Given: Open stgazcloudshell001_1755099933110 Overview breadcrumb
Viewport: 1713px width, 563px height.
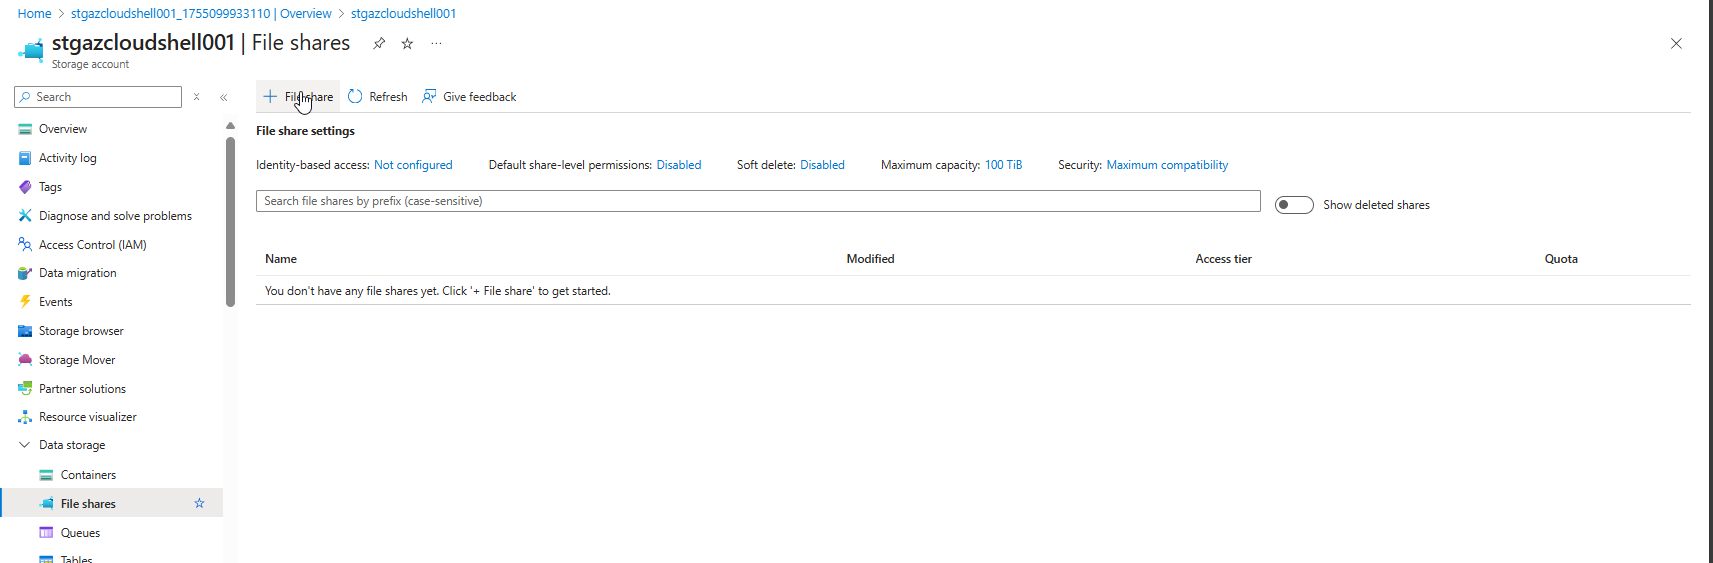Looking at the screenshot, I should 201,14.
